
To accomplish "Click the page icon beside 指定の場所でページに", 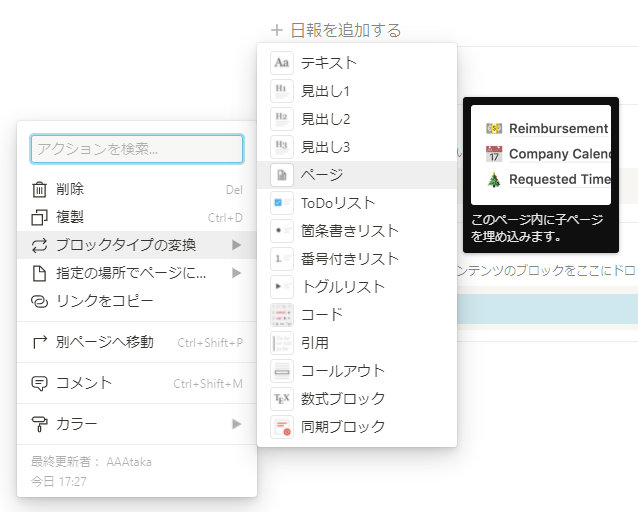I will pos(39,273).
